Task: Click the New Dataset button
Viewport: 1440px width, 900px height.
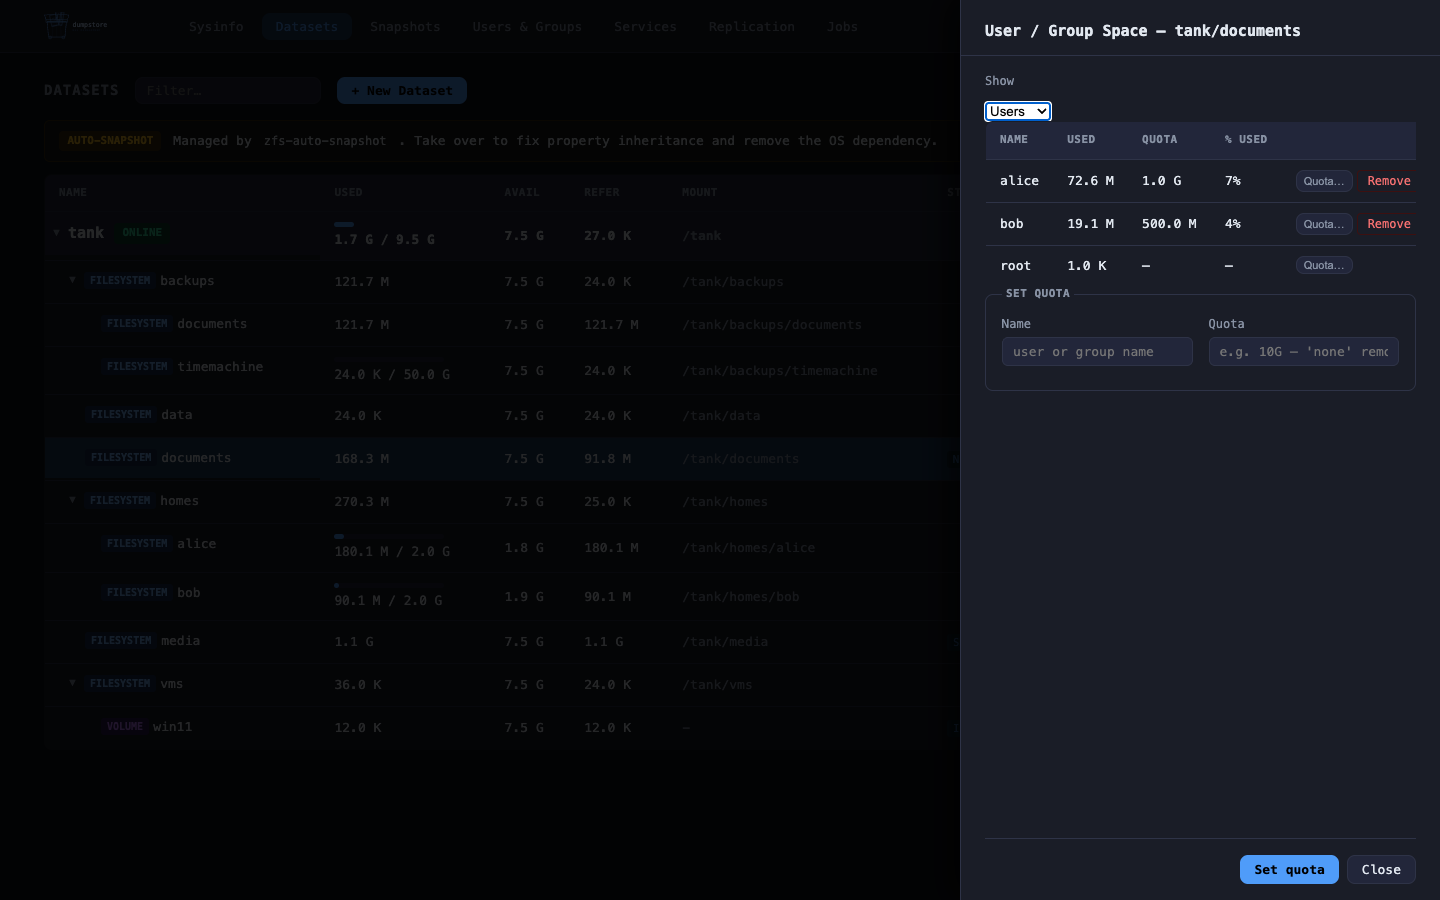Action: pos(402,90)
